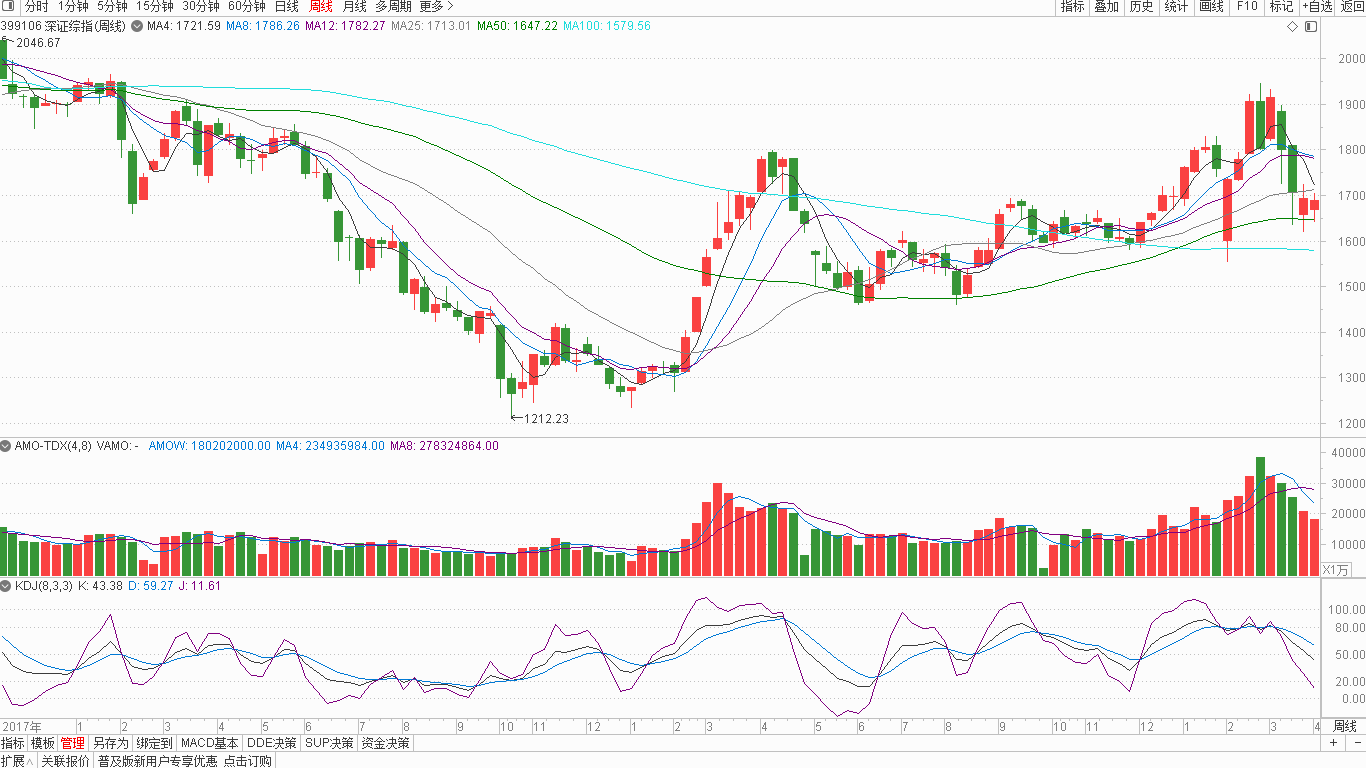Click 另存为 save-as option

click(110, 743)
